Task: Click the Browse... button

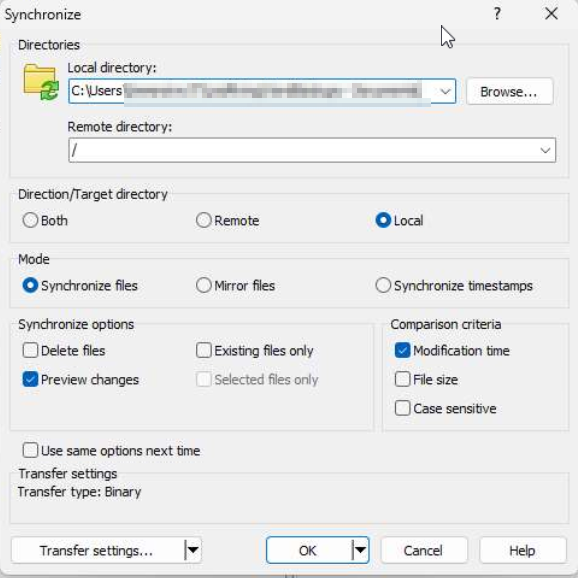Action: 509,91
